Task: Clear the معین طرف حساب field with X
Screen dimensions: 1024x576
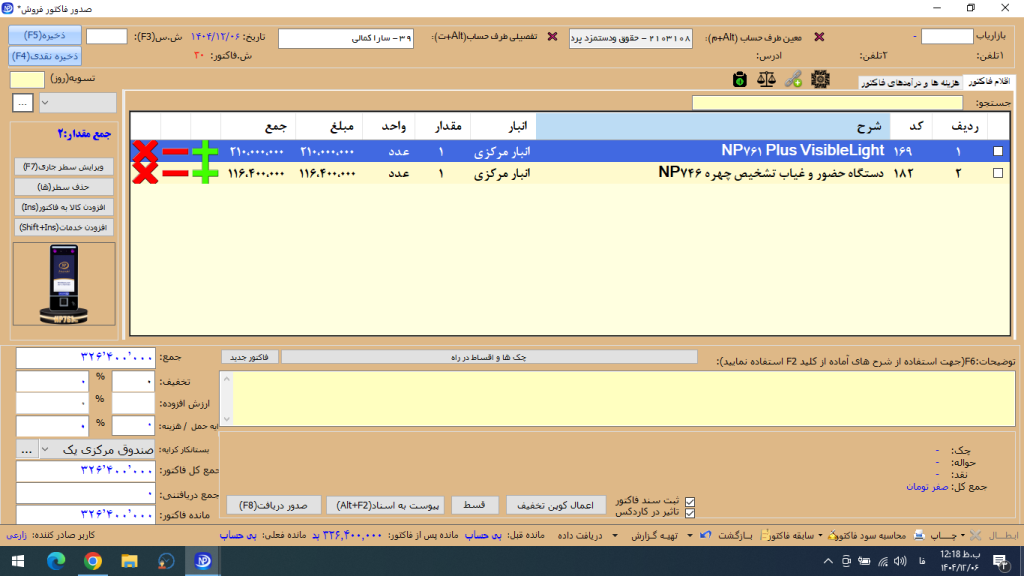Action: (820, 37)
